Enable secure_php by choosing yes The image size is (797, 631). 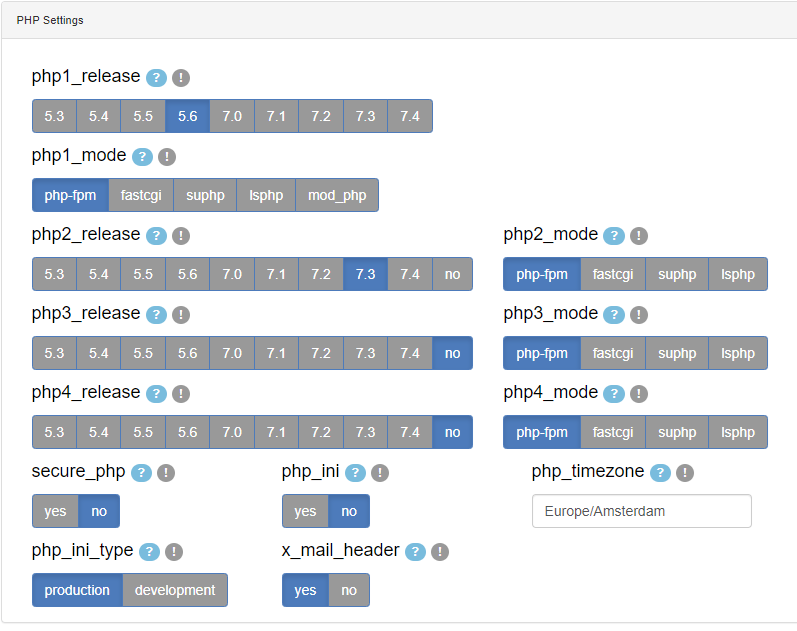(x=56, y=511)
